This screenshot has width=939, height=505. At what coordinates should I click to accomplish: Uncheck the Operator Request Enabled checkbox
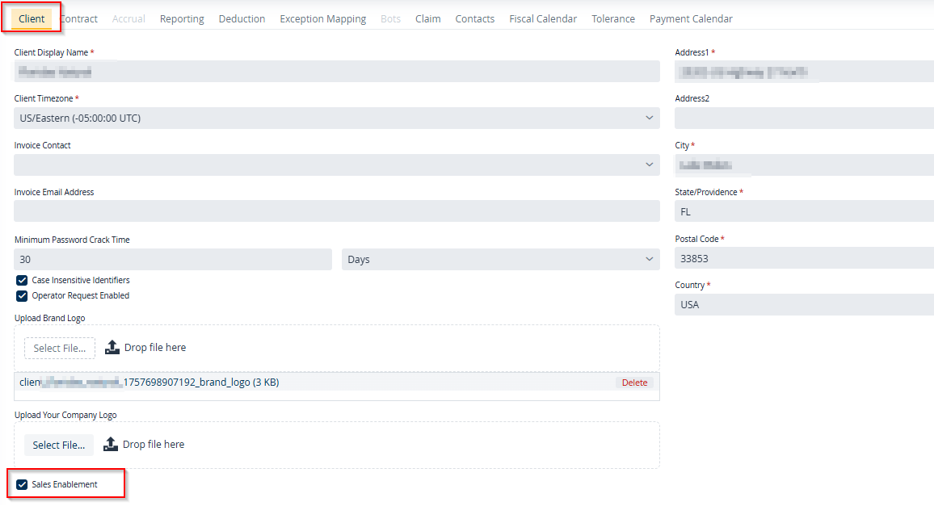pyautogui.click(x=22, y=296)
